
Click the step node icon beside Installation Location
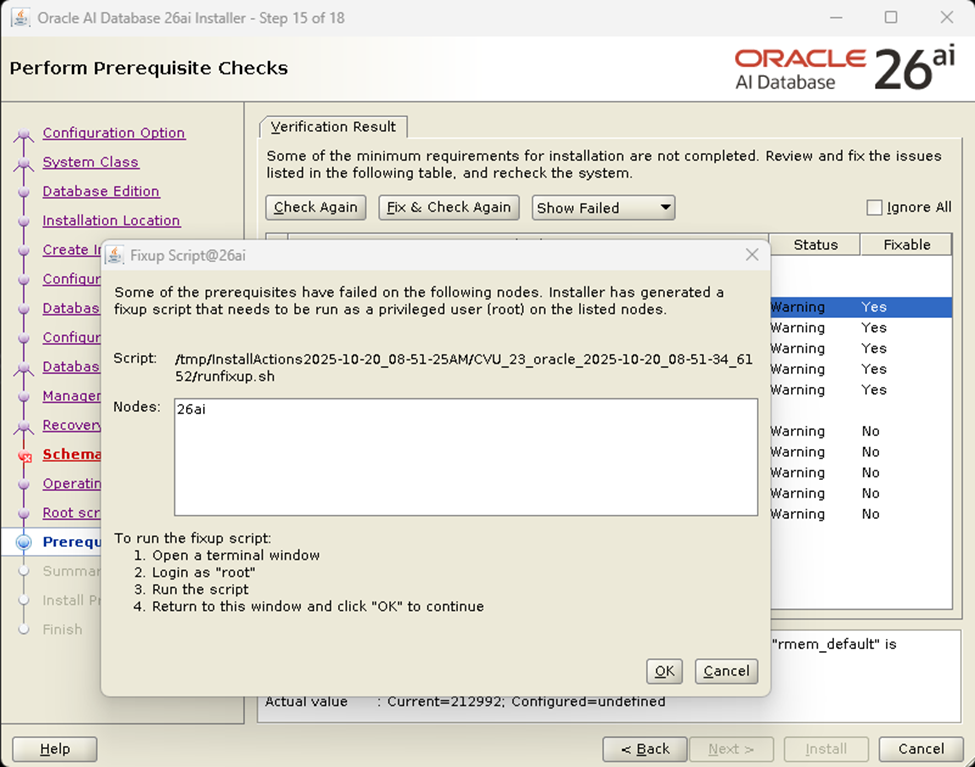(x=24, y=221)
